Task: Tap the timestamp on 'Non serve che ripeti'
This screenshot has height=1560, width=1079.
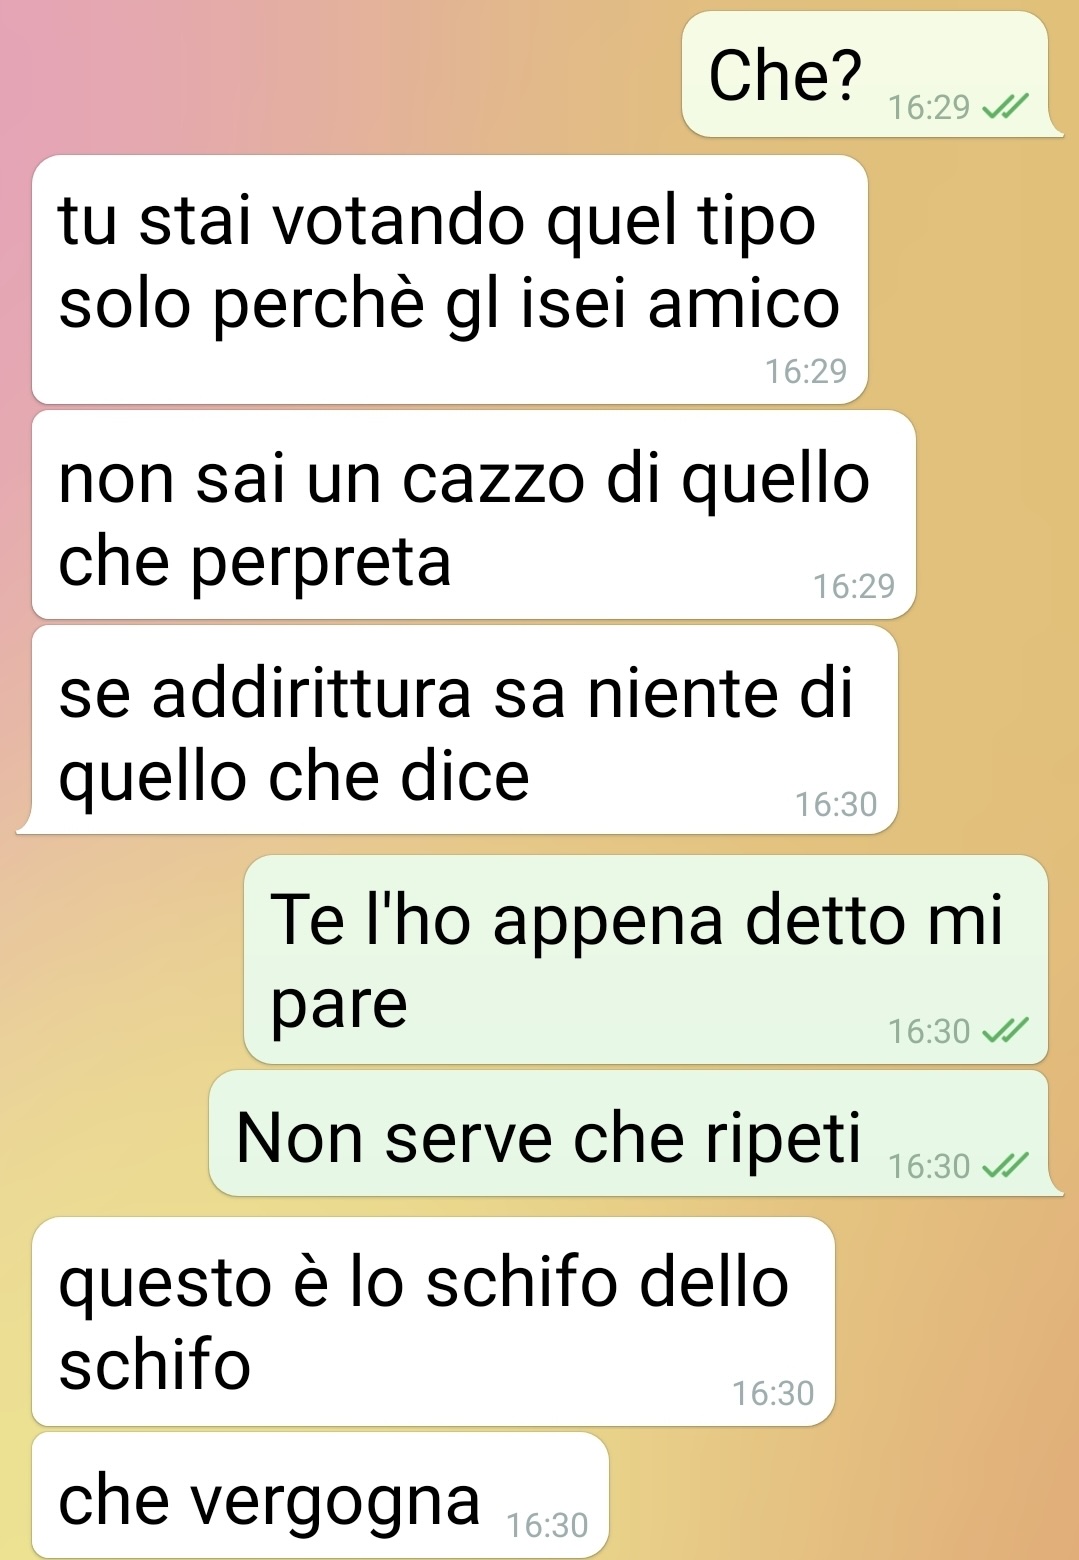Action: 929,1166
